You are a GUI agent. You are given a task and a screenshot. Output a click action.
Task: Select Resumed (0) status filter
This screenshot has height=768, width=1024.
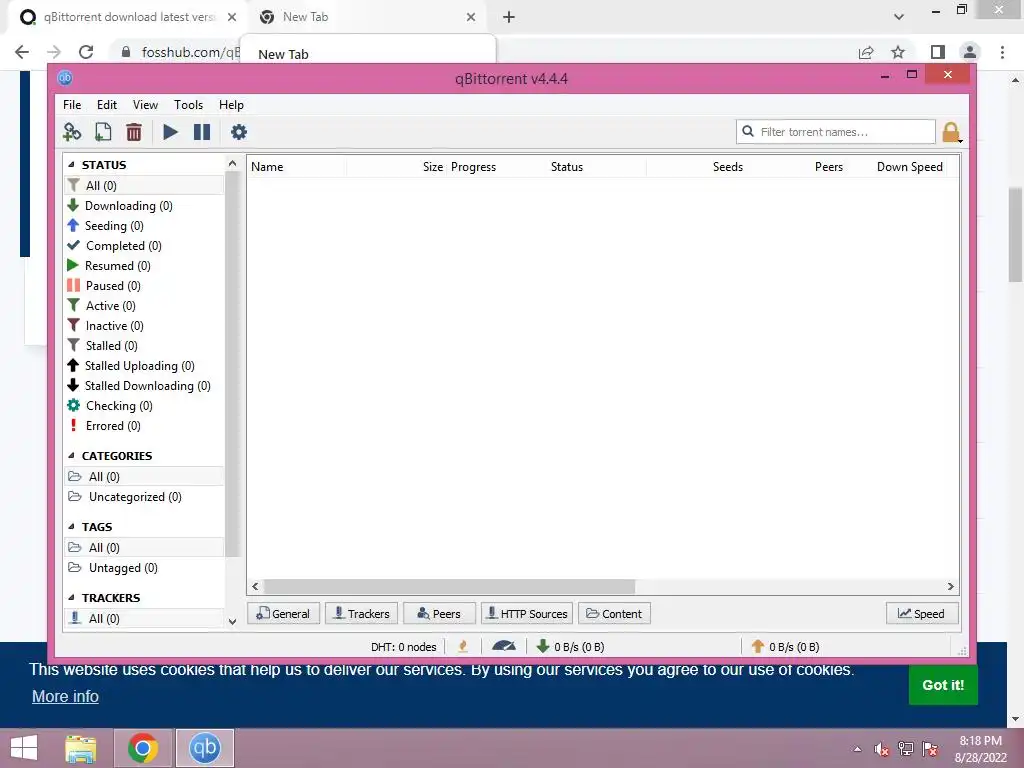(x=118, y=266)
